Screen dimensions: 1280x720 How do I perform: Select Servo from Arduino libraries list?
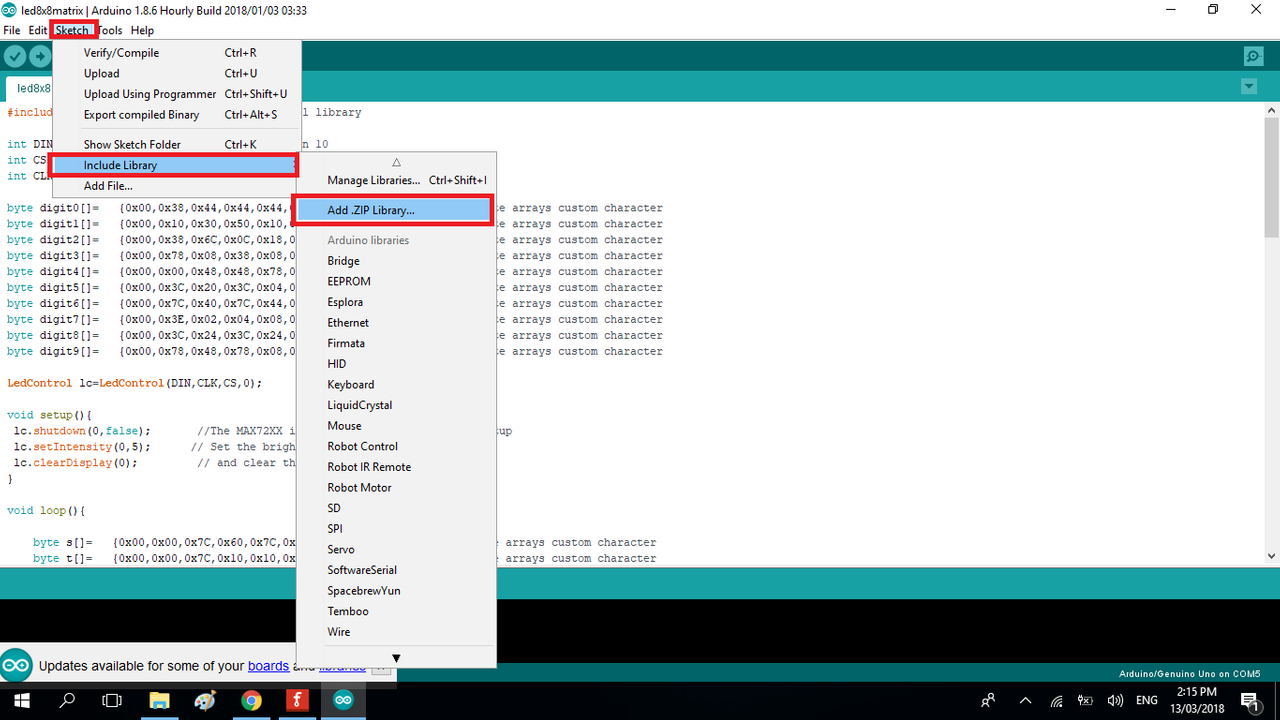(341, 549)
